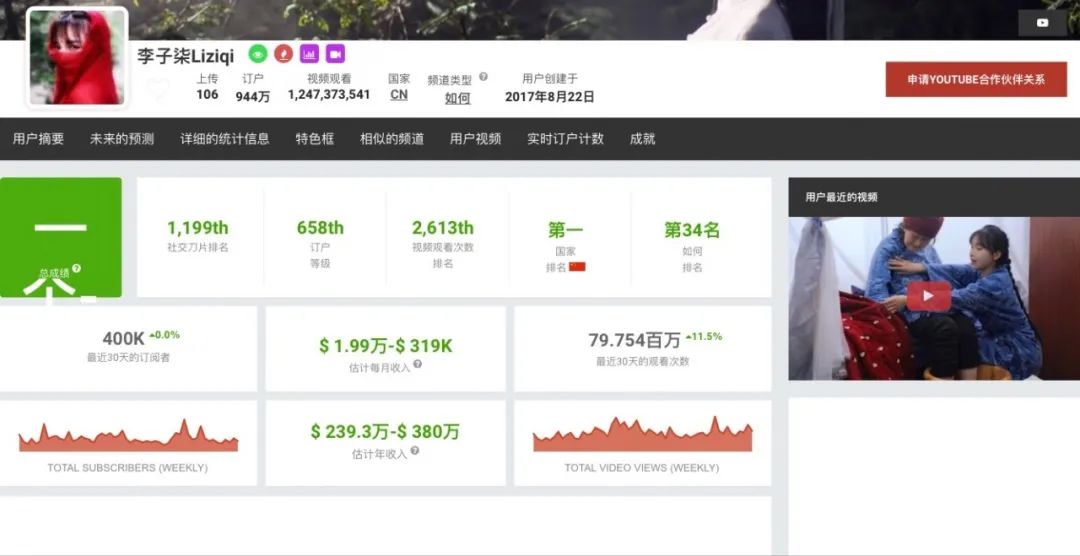Click the China flag icon under 排名
This screenshot has width=1080, height=556.
click(577, 267)
